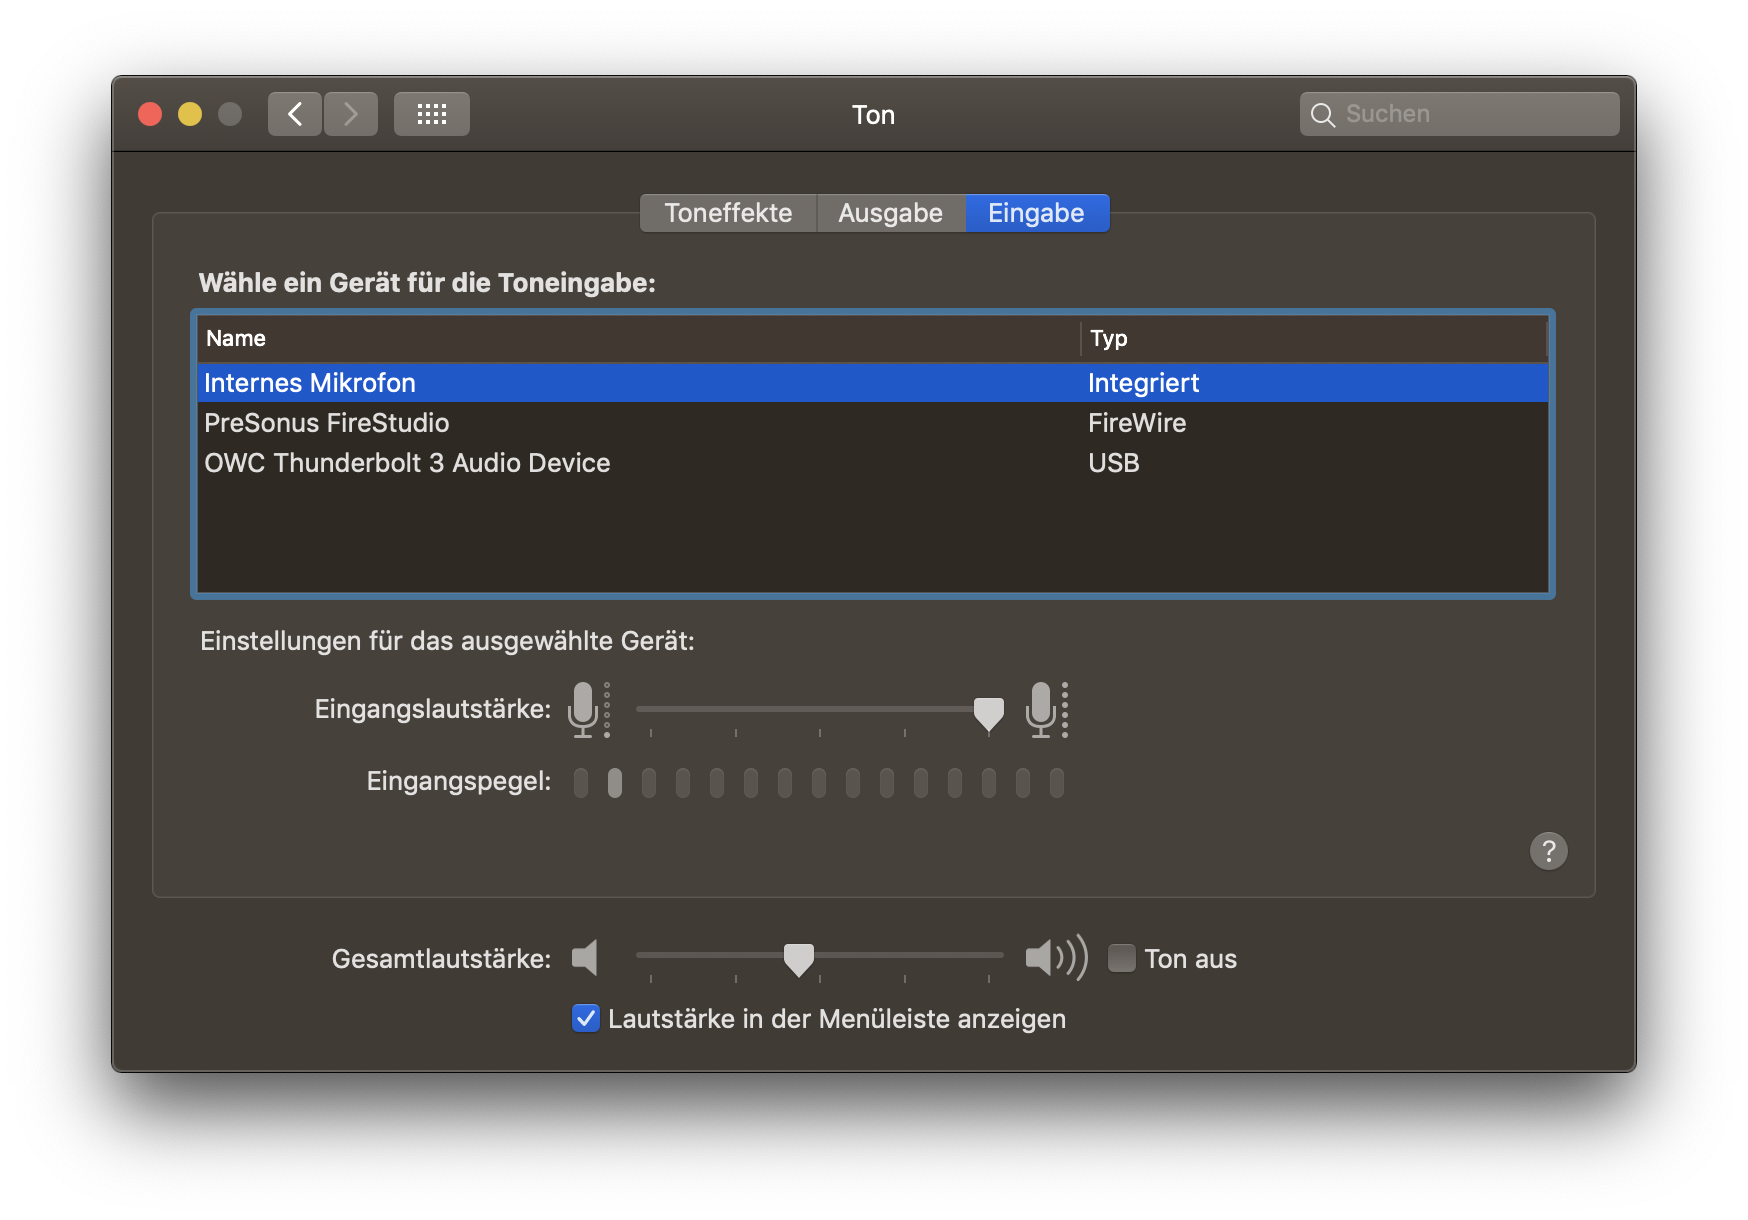Image resolution: width=1748 pixels, height=1220 pixels.
Task: Select PreSonus FireStudio input device
Action: (327, 423)
